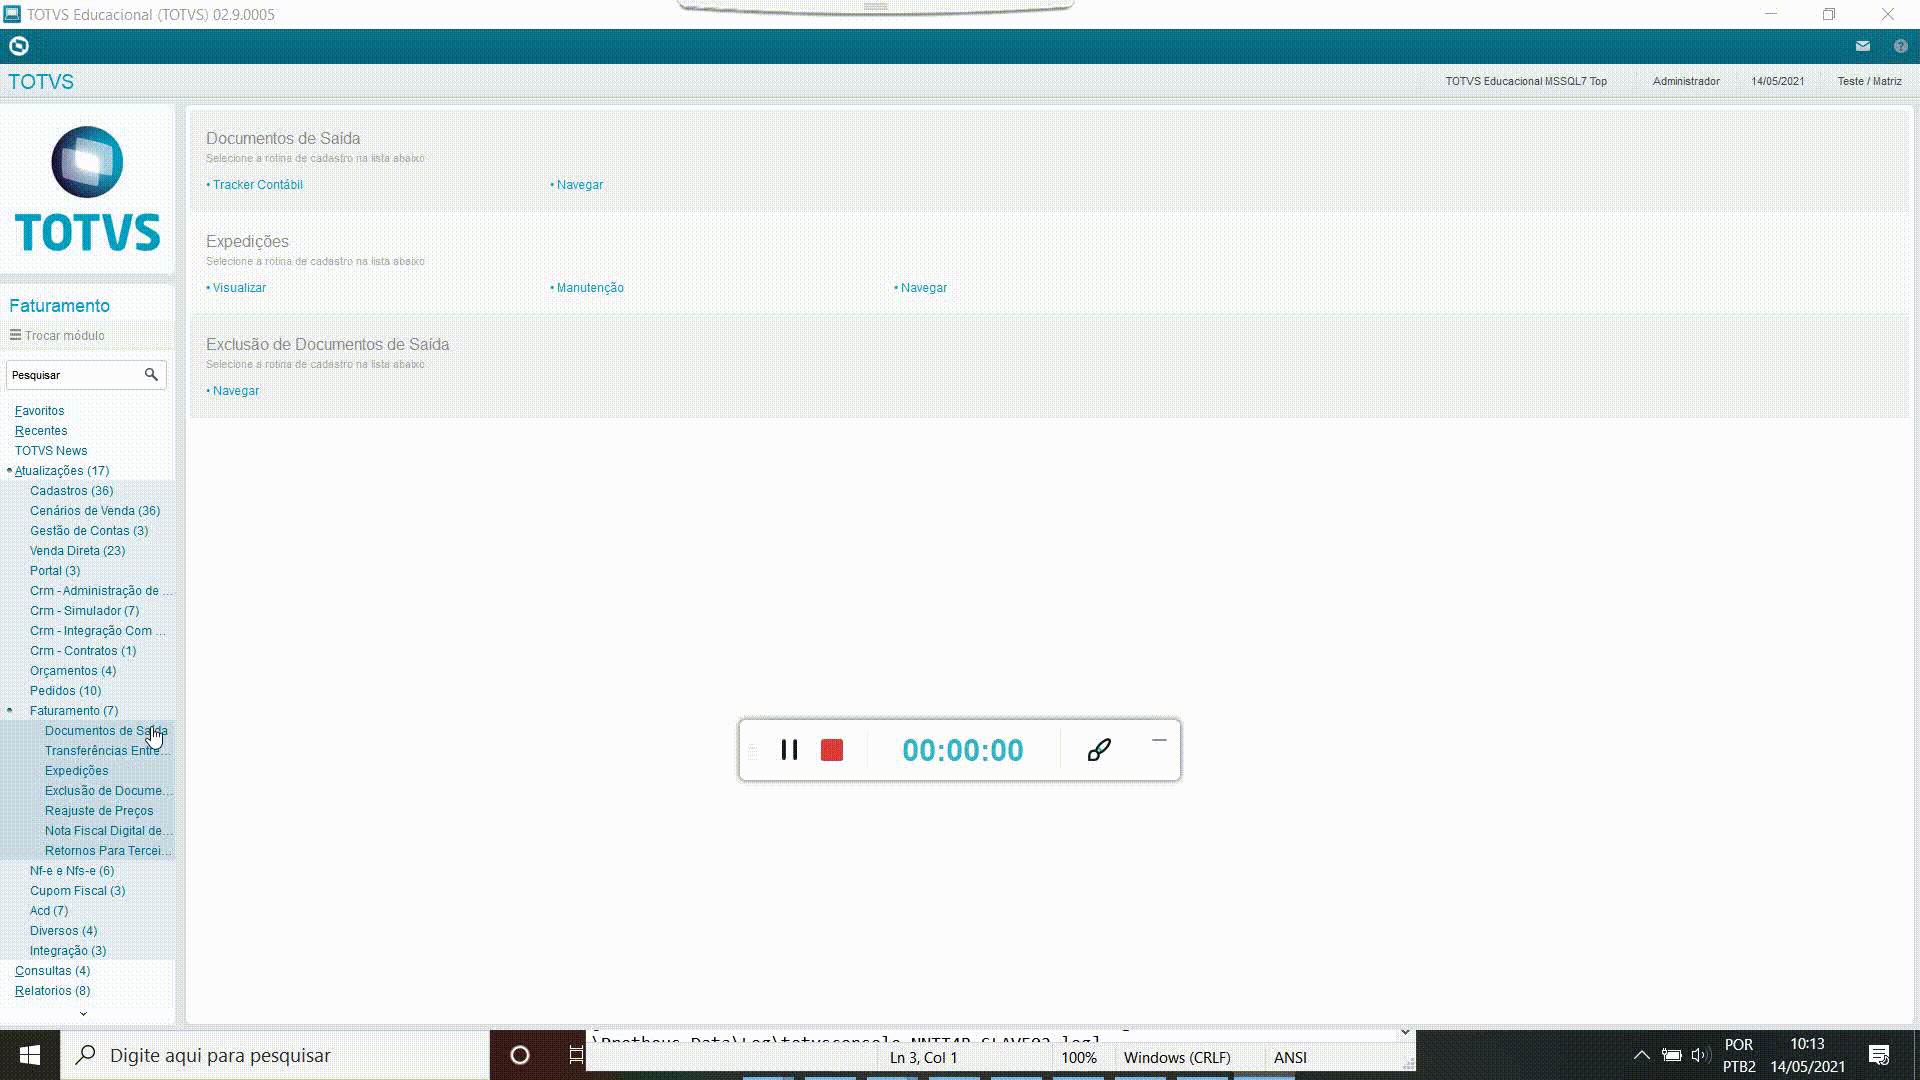Open the help question mark icon
The image size is (1920, 1080).
pos(1900,46)
